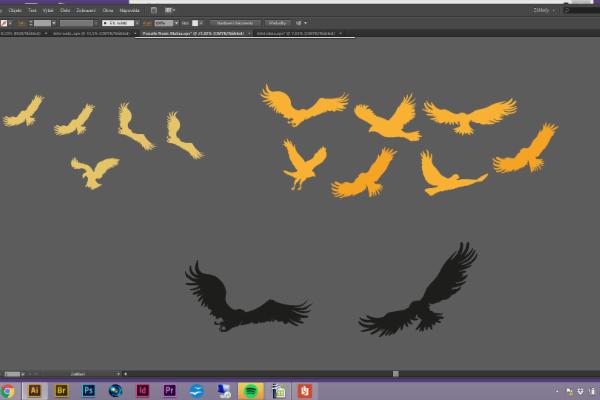Click the Illustrator taskbar icon

35,391
